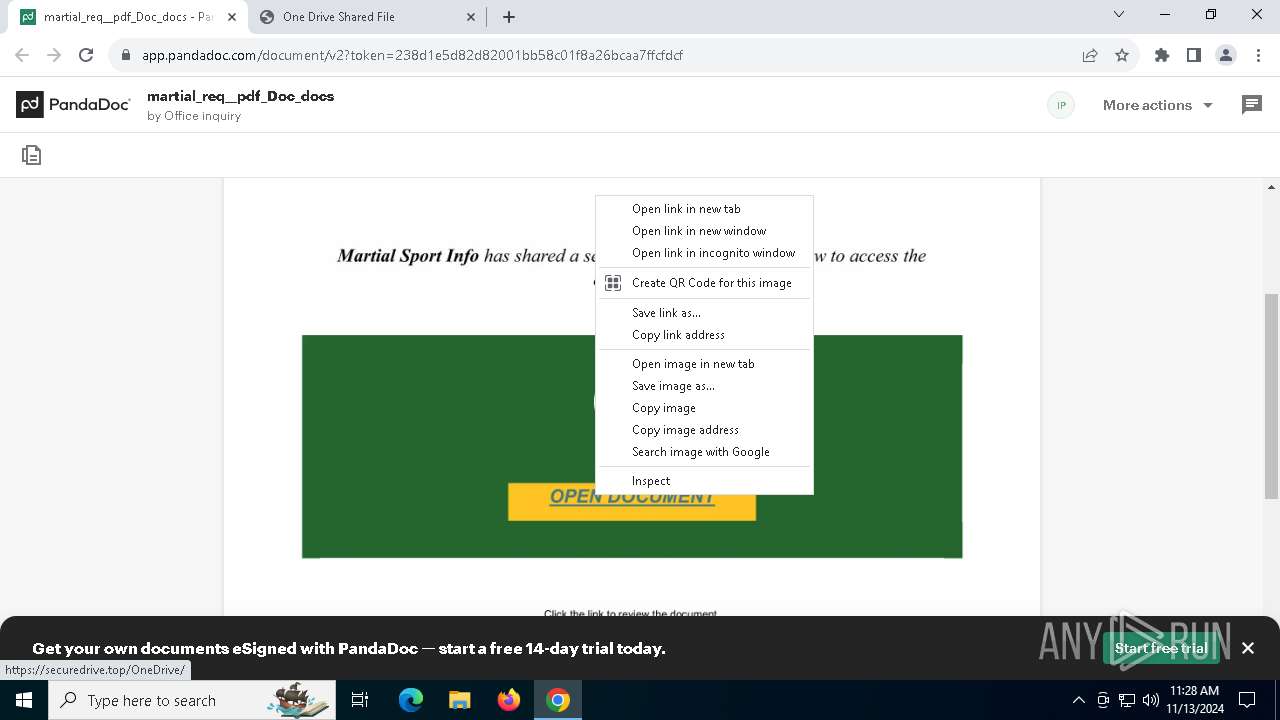Expand the tab search chevron
Viewport: 1280px width, 720px height.
[x=1118, y=15]
